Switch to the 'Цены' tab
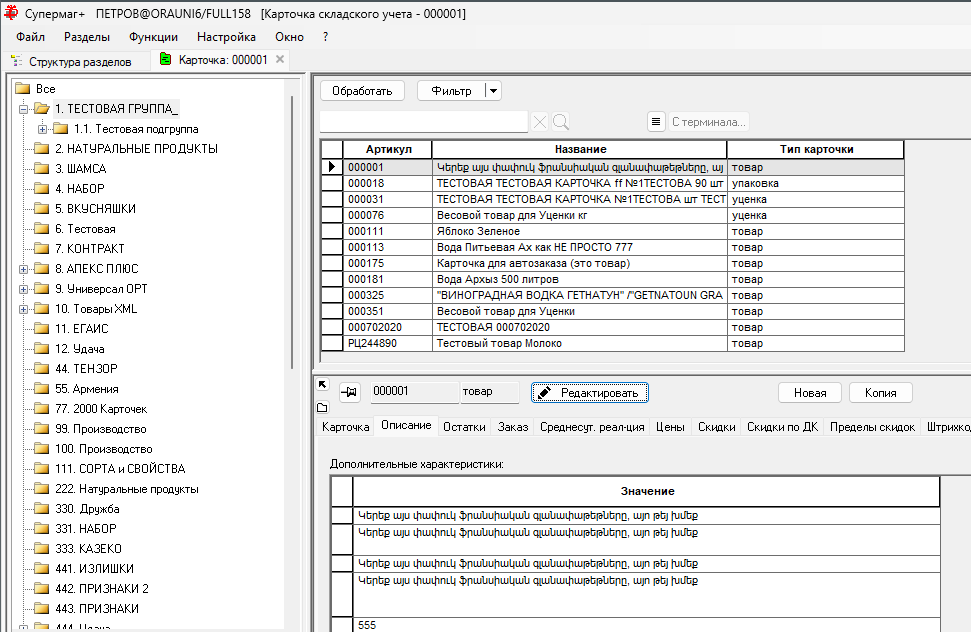This screenshot has height=632, width=971. (x=670, y=427)
